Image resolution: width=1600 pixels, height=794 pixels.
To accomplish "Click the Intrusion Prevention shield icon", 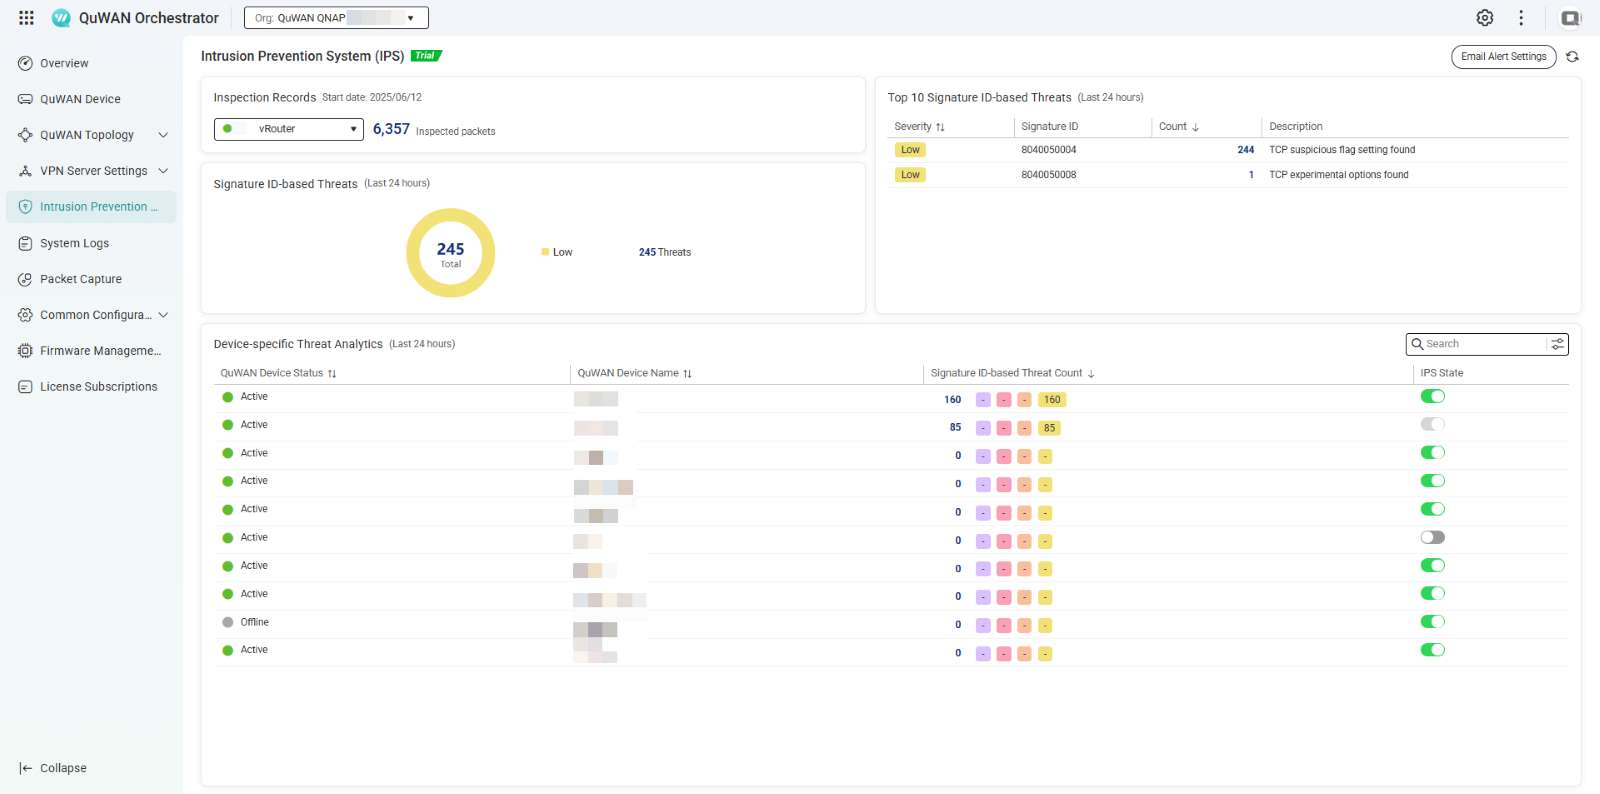I will 25,207.
